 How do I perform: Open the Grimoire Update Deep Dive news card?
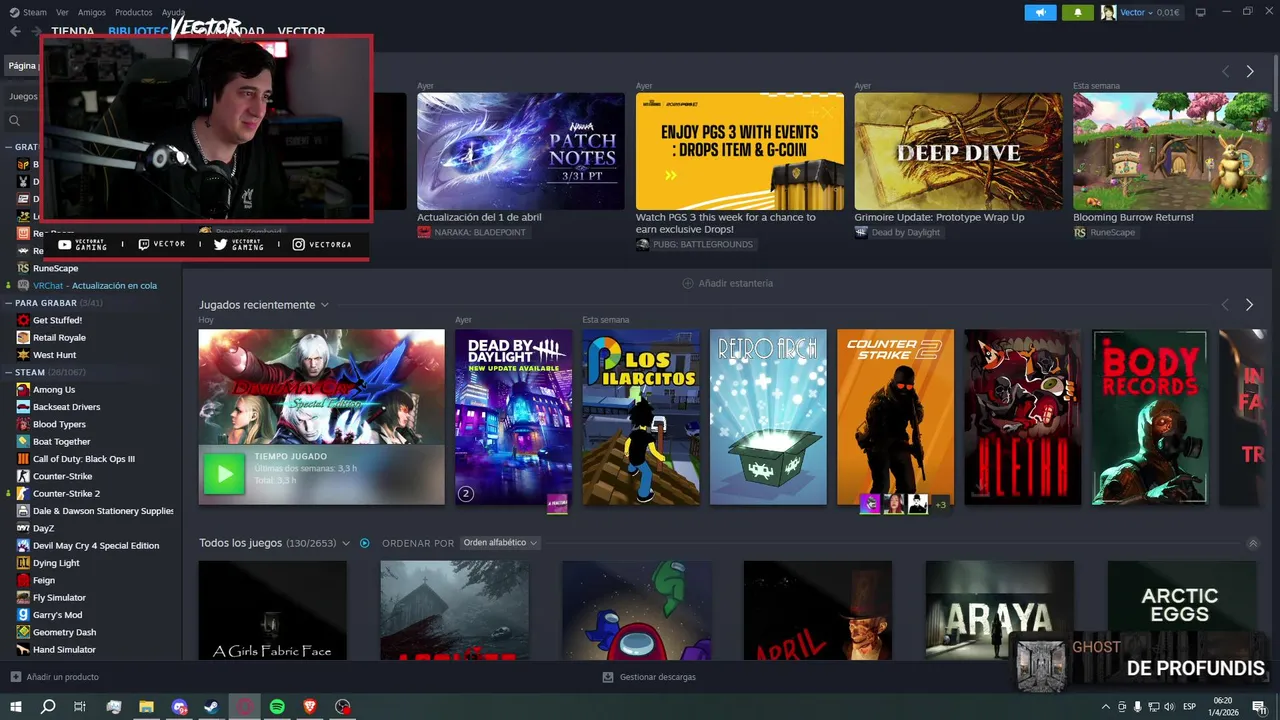pos(958,151)
